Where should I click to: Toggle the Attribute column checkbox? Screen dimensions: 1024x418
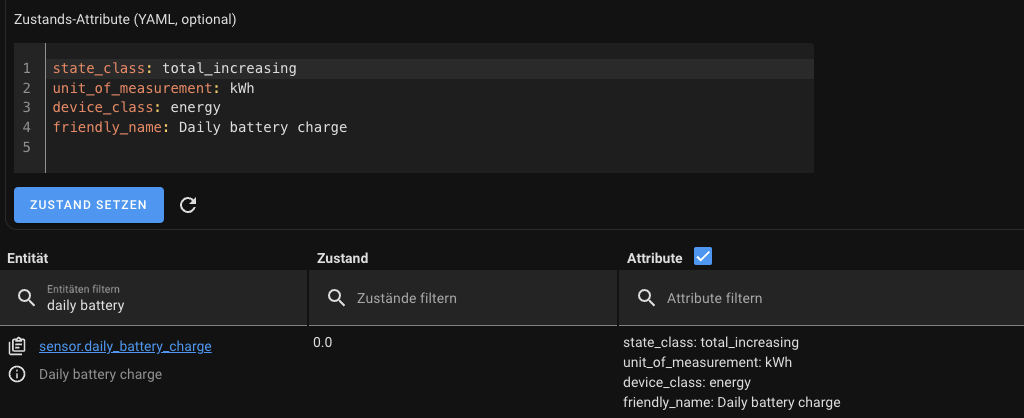pos(703,257)
